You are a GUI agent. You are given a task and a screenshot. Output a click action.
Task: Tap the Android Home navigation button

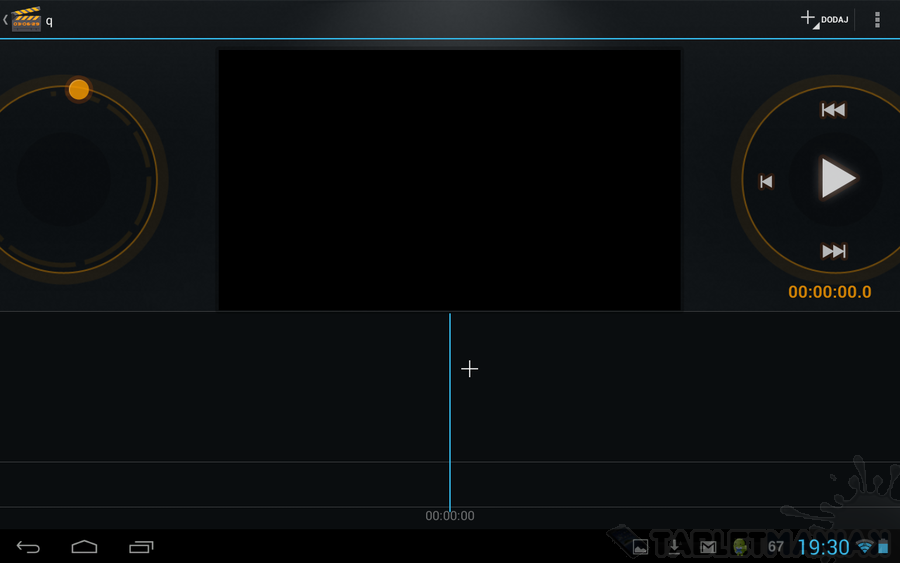click(x=85, y=546)
